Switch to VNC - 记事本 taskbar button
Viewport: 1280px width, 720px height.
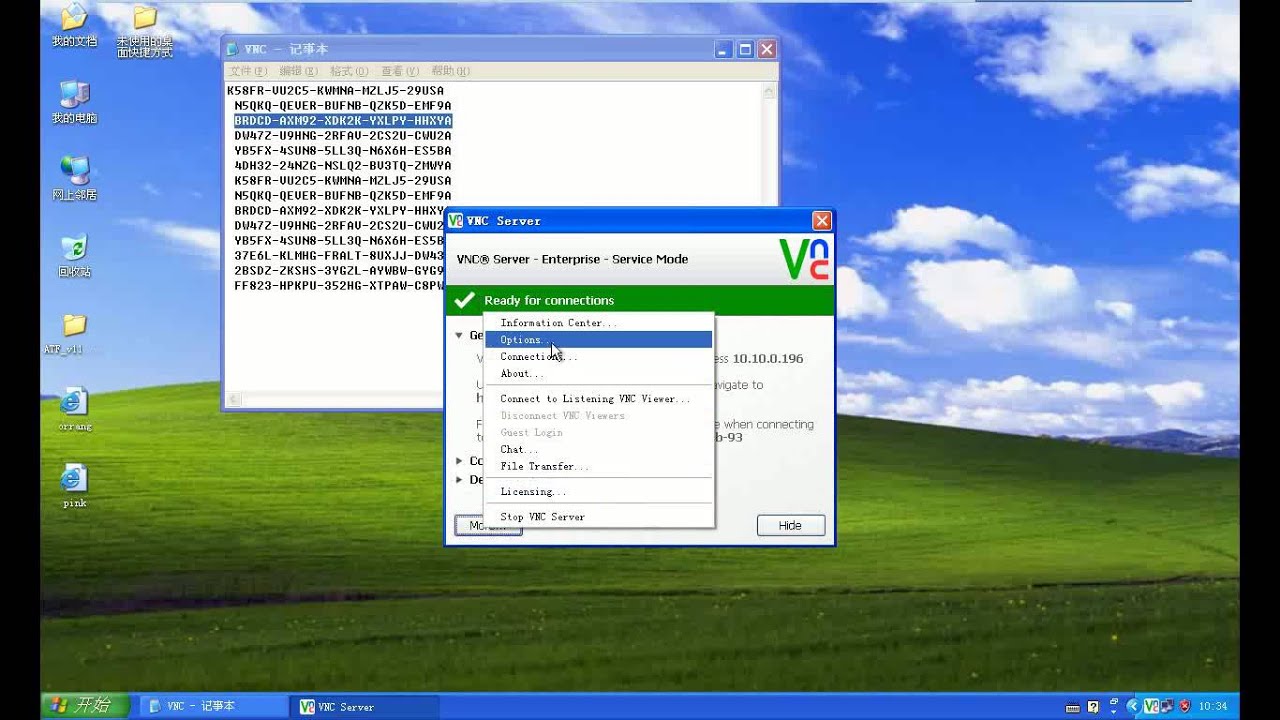(213, 706)
